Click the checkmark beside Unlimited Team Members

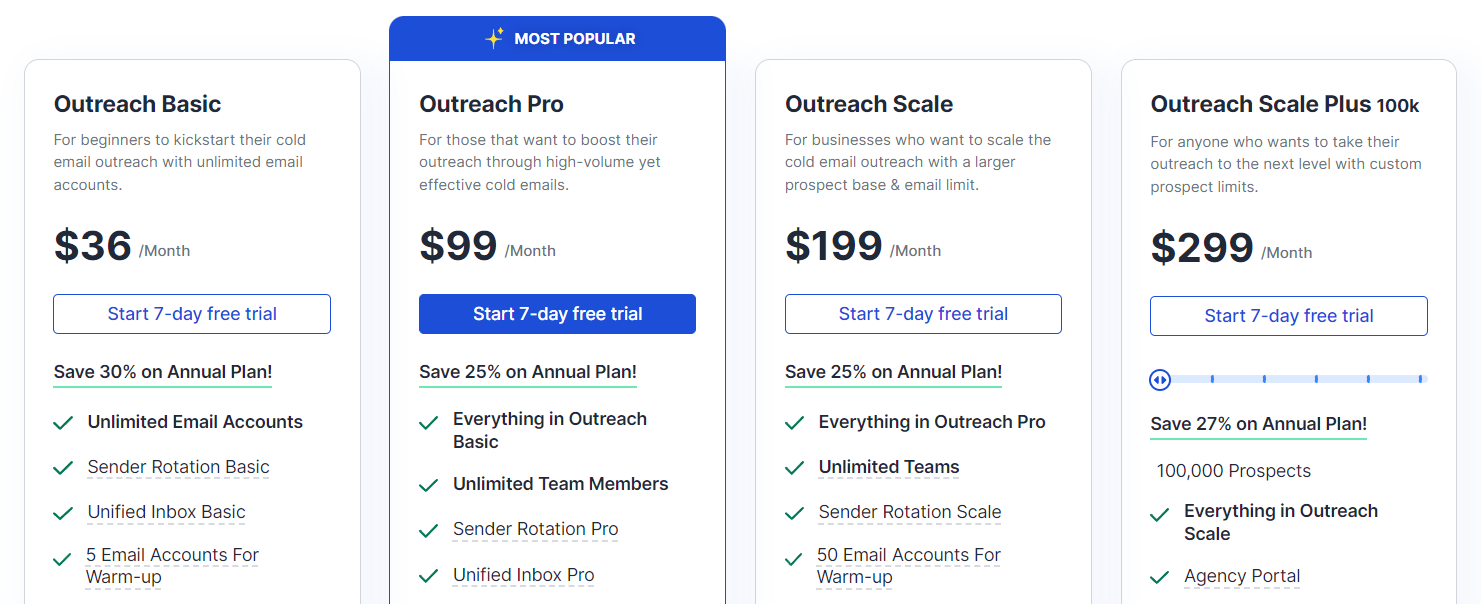pyautogui.click(x=428, y=484)
